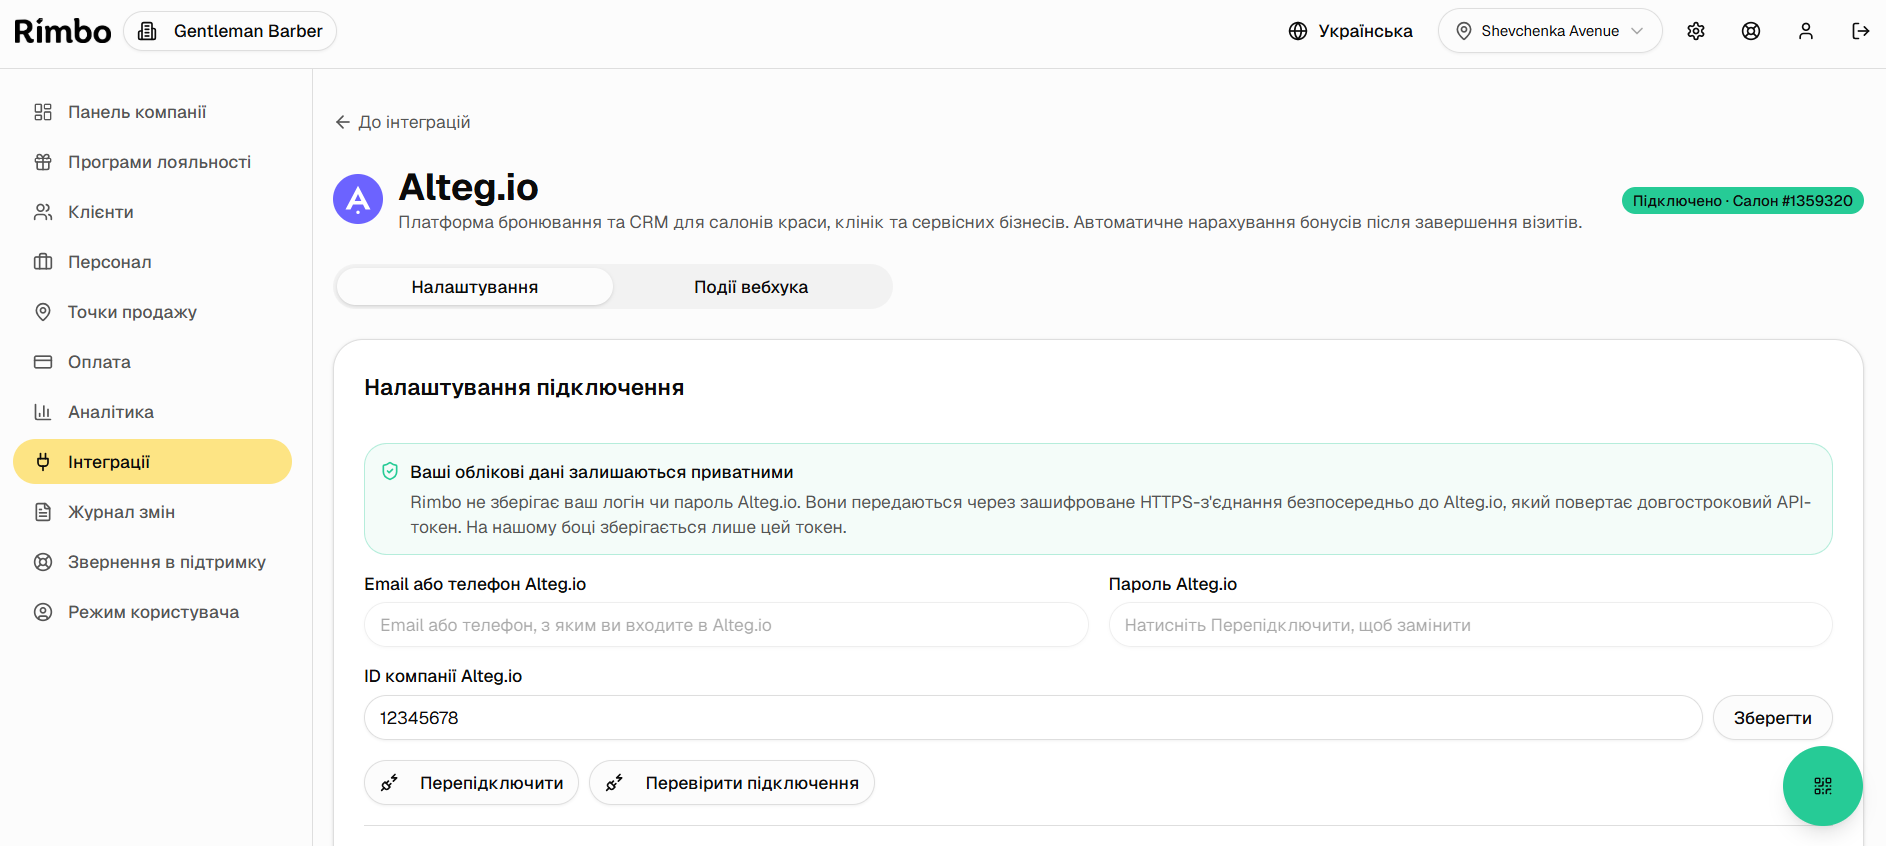Open the Gentleman Barber company selector

point(230,31)
